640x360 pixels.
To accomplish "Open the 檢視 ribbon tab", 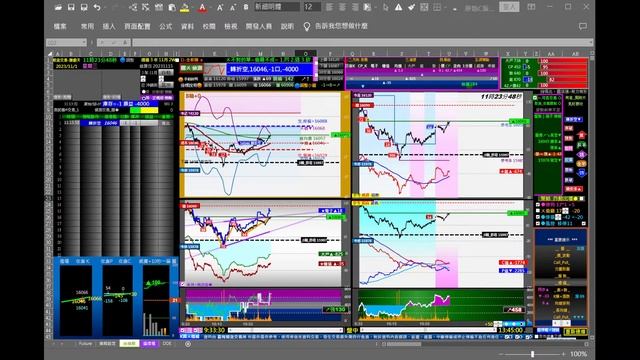I will coord(231,26).
